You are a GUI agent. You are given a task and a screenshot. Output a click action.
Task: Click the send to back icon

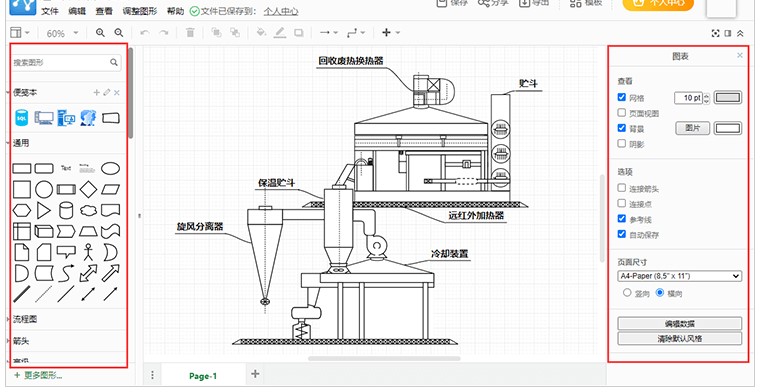click(235, 33)
